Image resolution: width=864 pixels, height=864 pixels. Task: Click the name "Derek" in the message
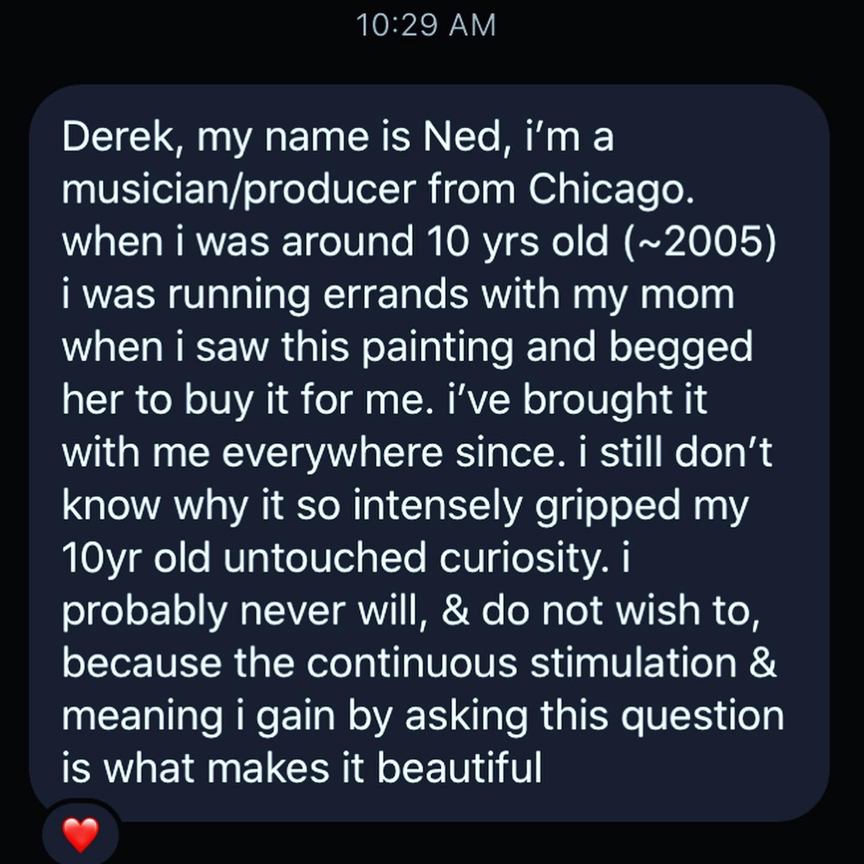(x=118, y=137)
